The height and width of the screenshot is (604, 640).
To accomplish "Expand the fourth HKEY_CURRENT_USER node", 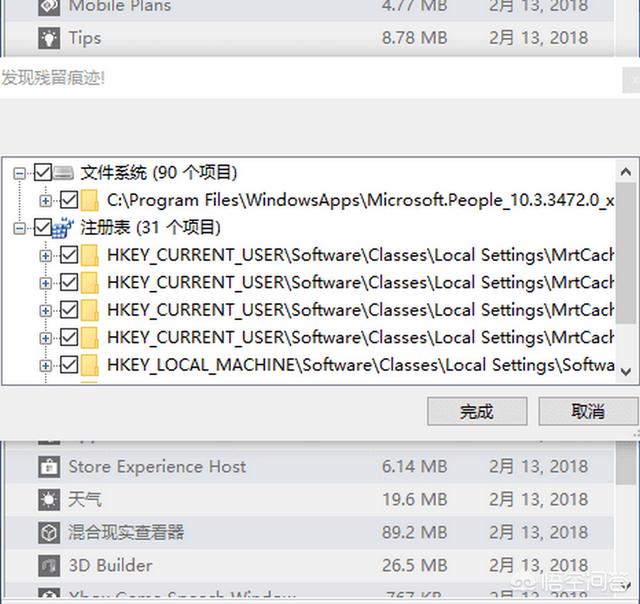I will (46, 338).
